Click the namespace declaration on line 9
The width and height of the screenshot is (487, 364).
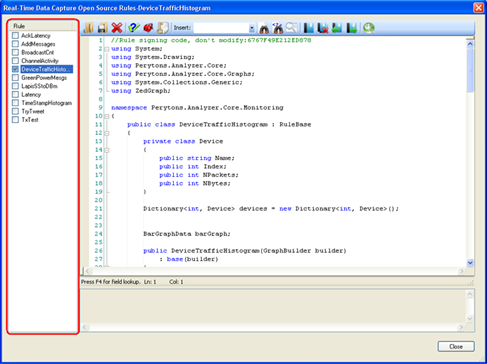pos(197,108)
